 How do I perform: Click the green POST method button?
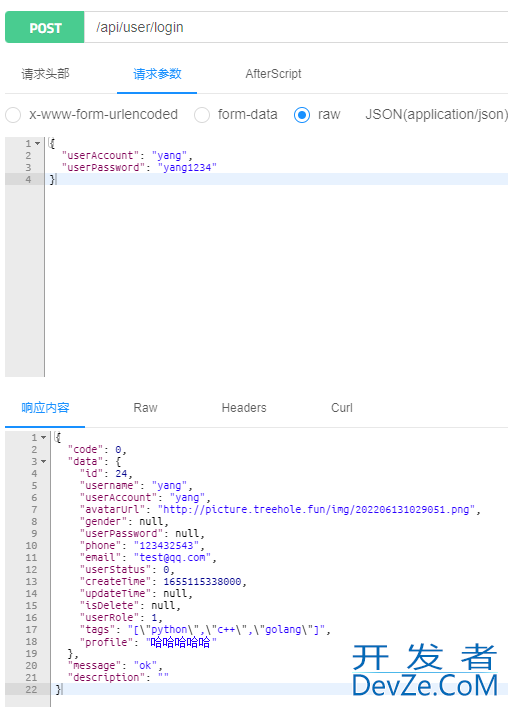(45, 28)
